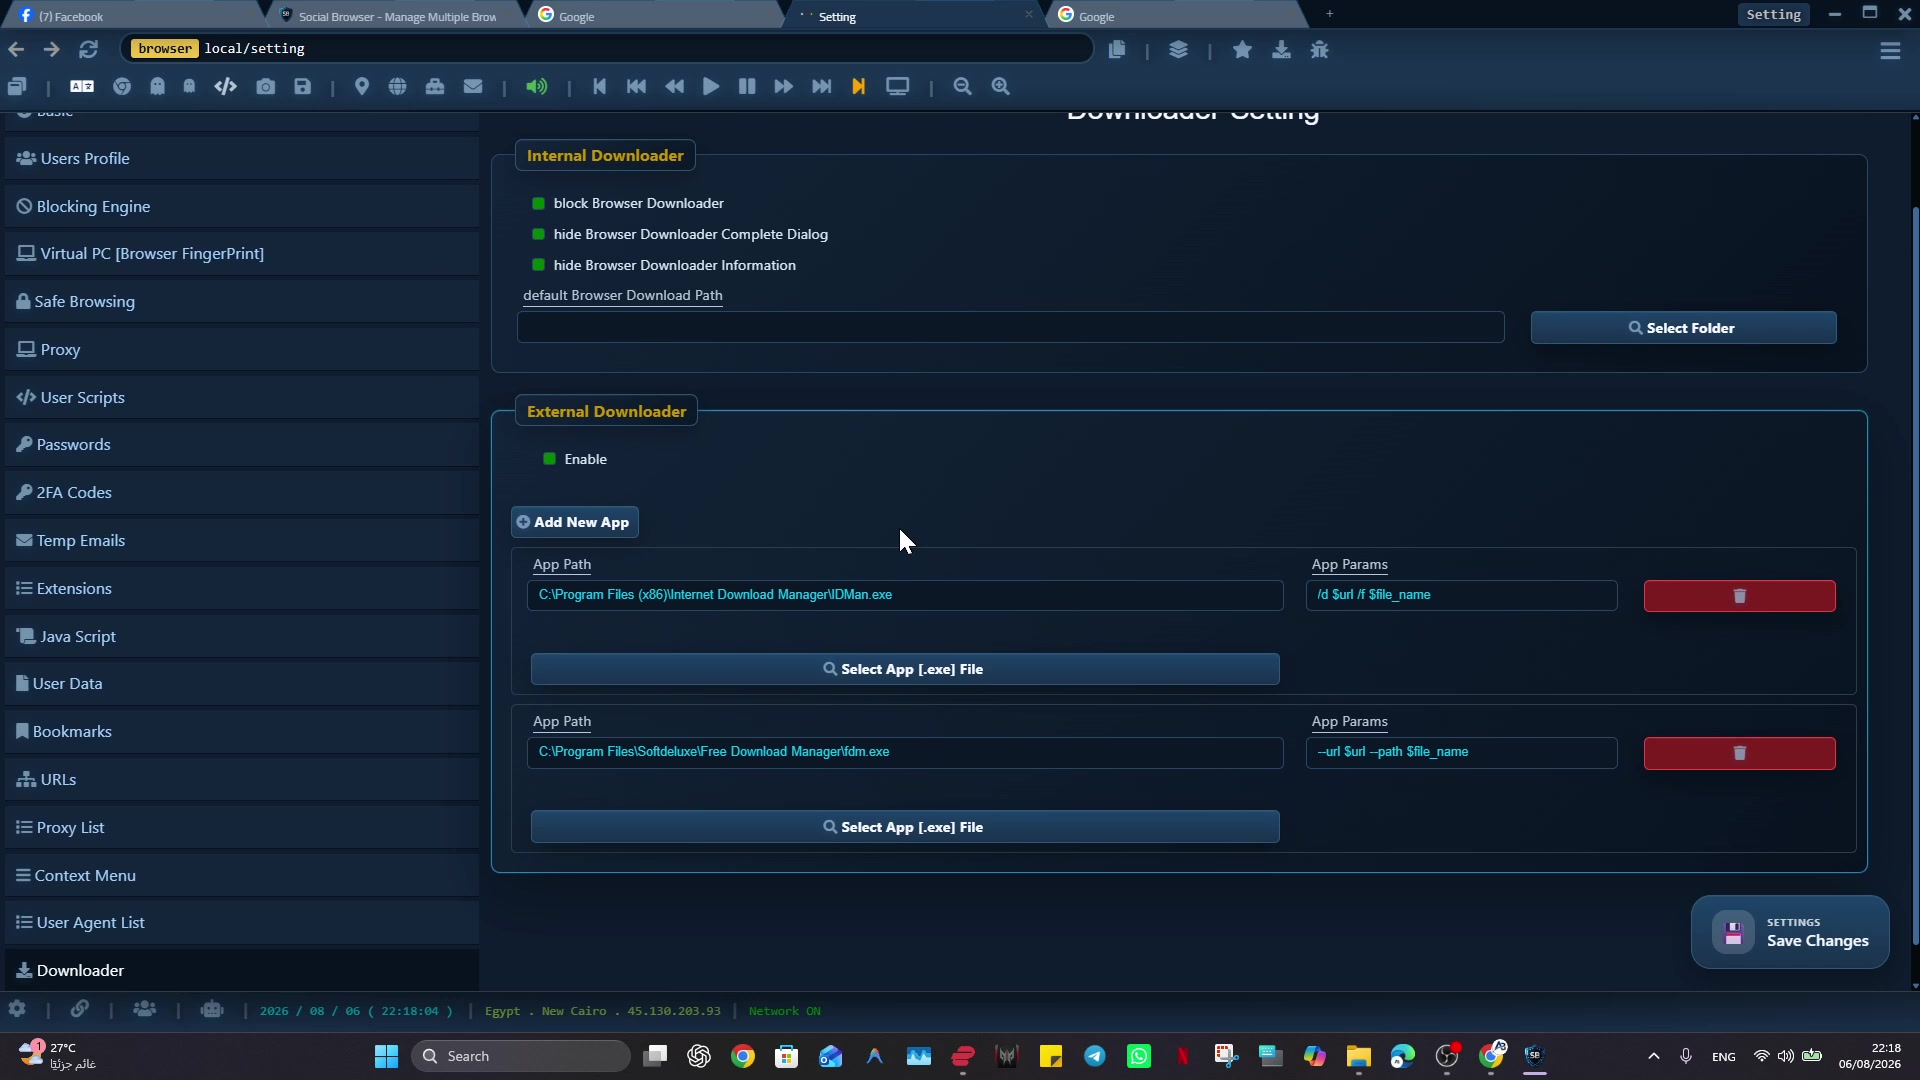Click the globe icon in the toolbar
Image resolution: width=1920 pixels, height=1080 pixels.
(398, 87)
